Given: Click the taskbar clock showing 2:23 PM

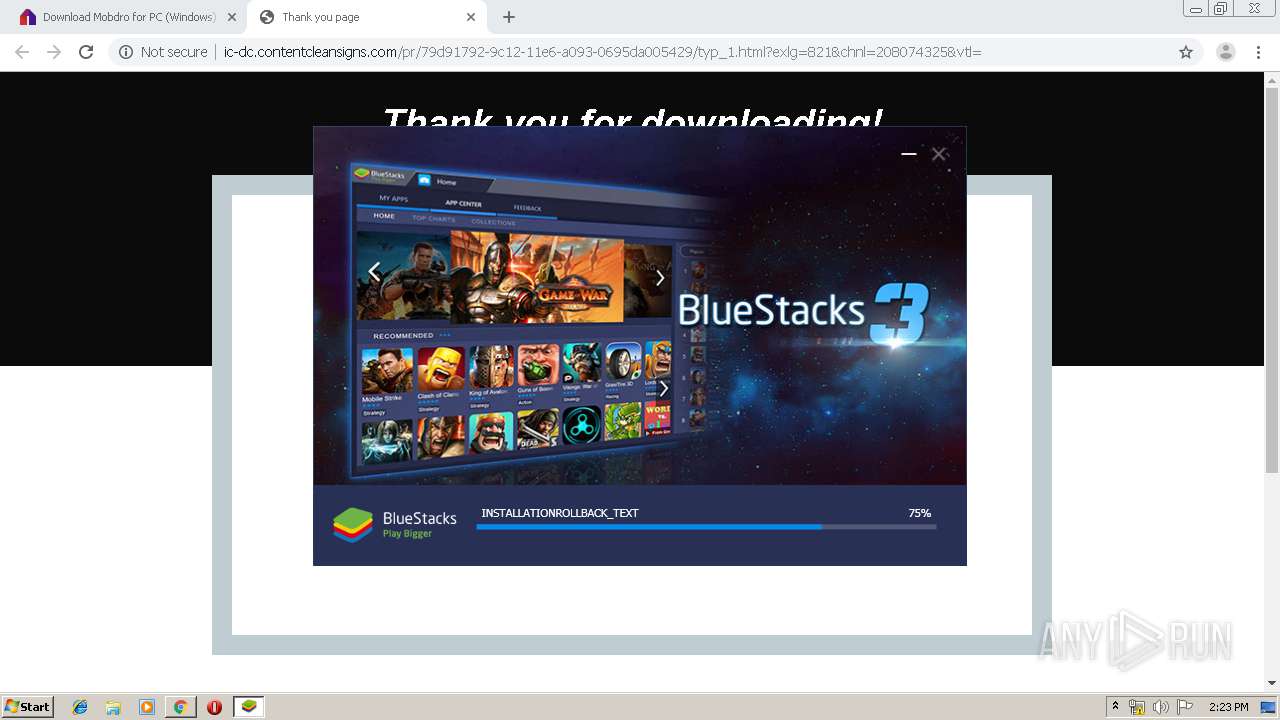Looking at the screenshot, I should point(1228,707).
